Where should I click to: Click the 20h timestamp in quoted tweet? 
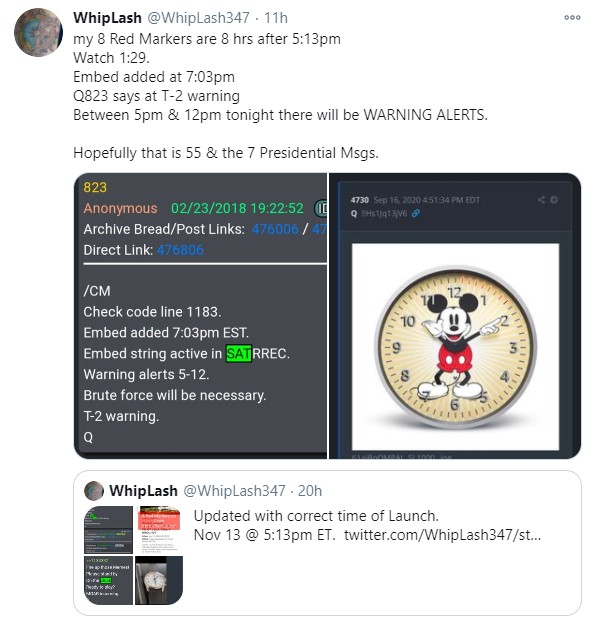click(x=310, y=491)
